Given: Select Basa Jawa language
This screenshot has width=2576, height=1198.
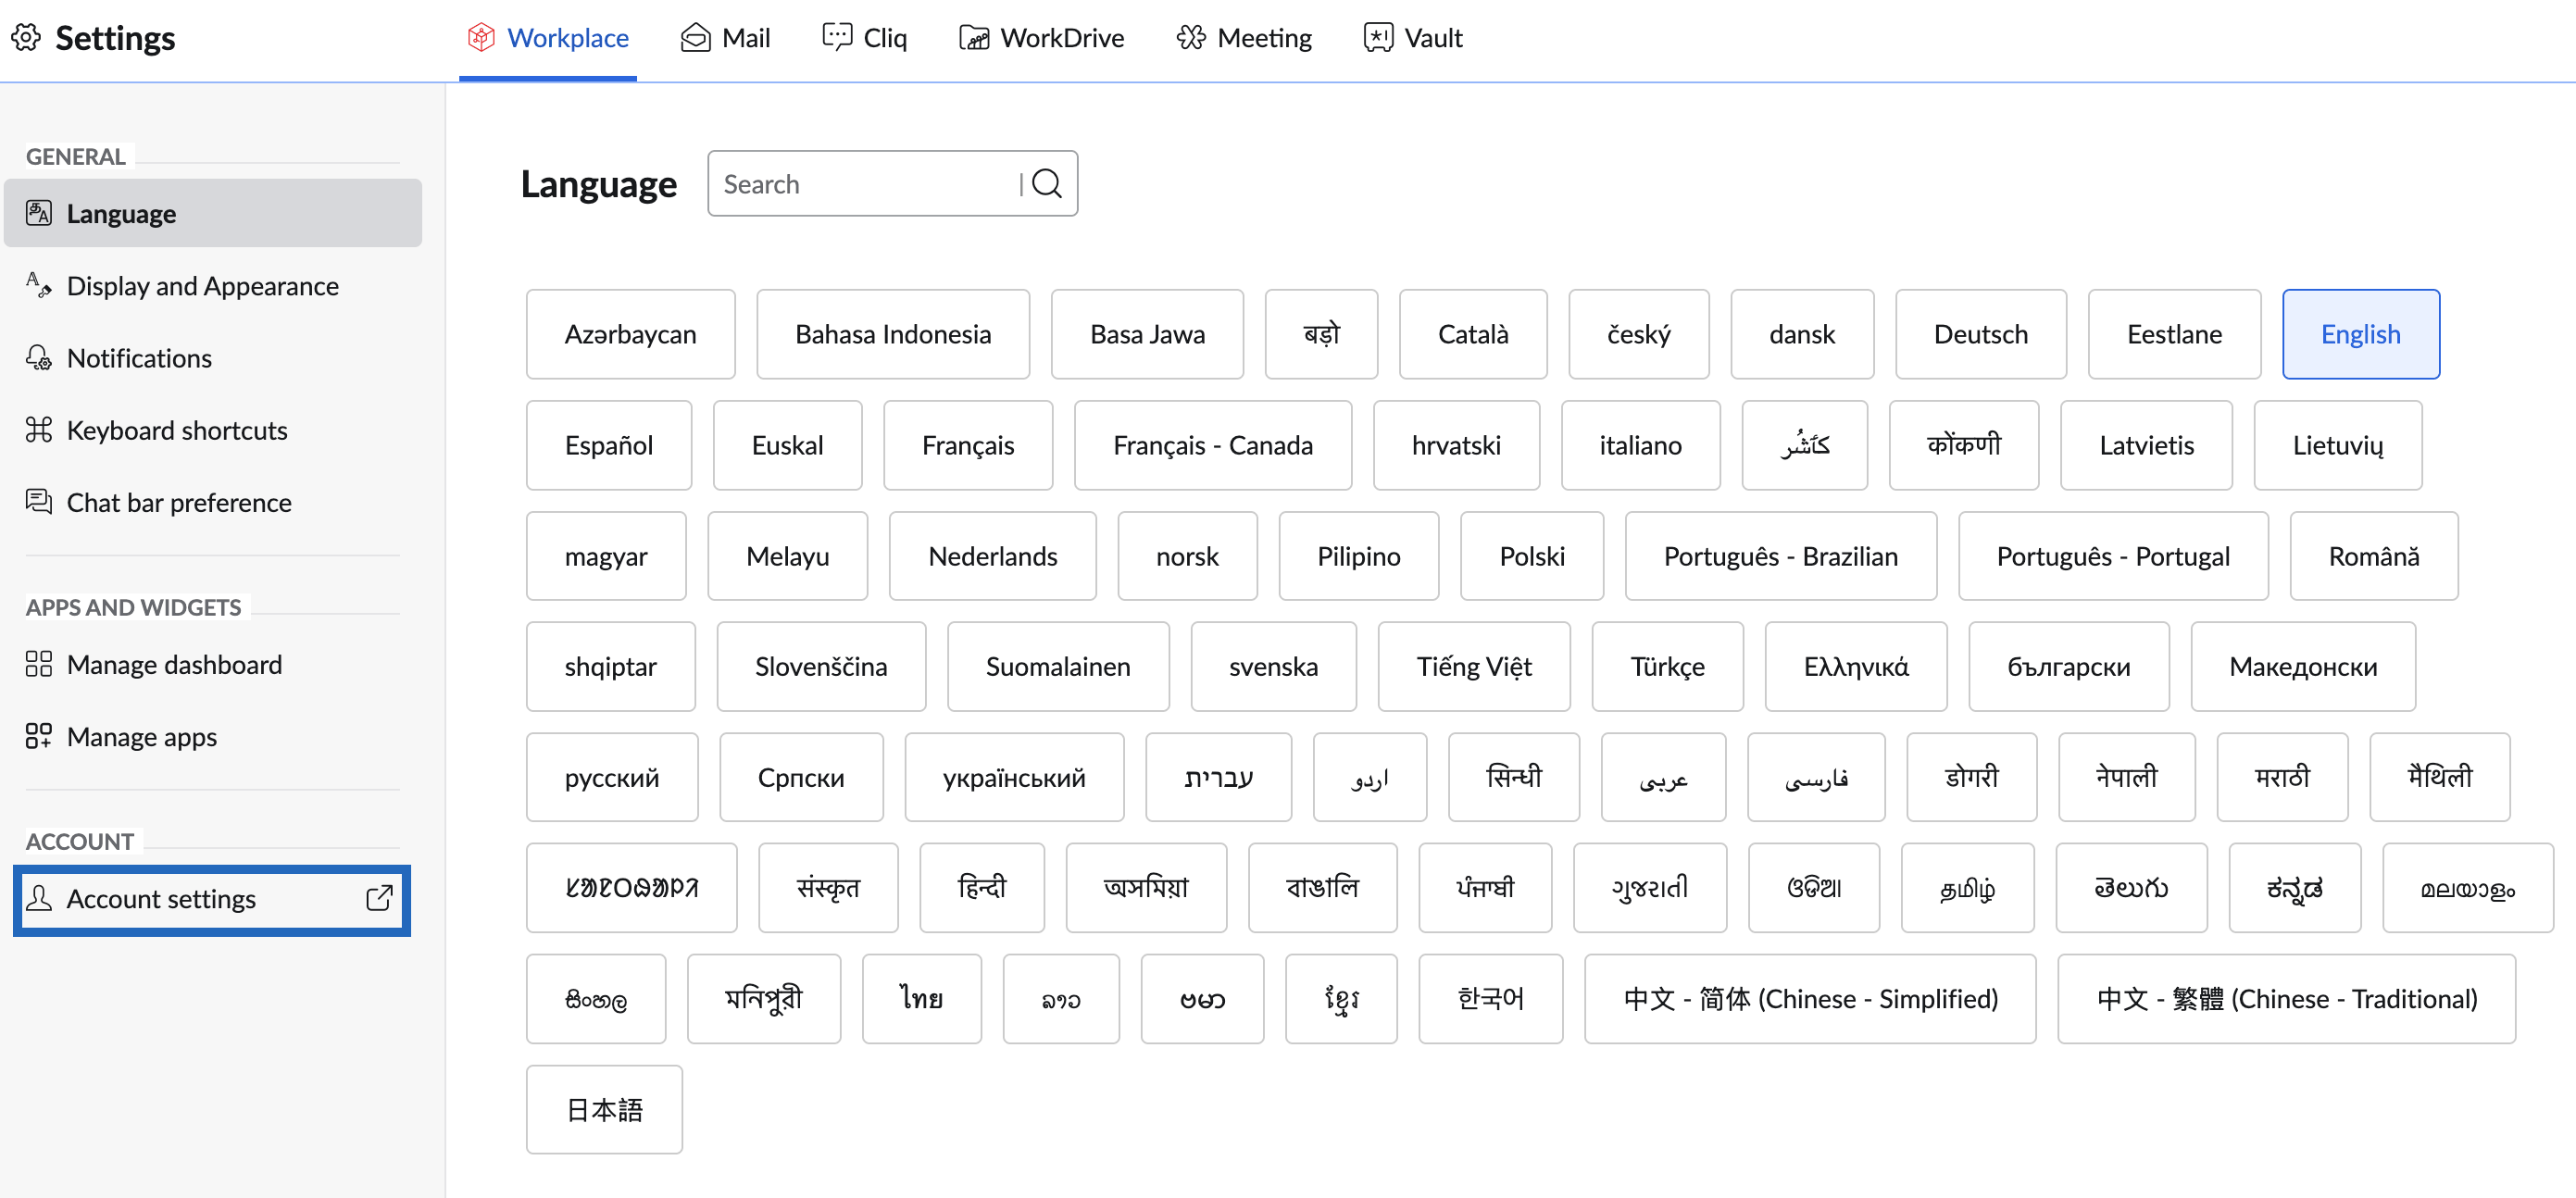Looking at the screenshot, I should (x=1148, y=334).
